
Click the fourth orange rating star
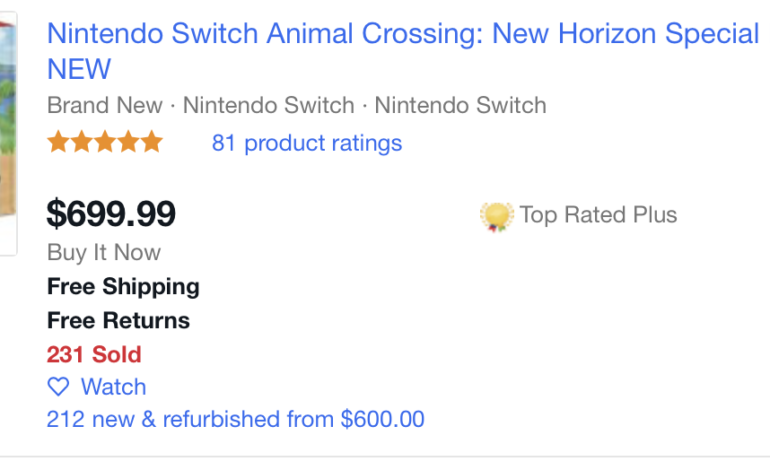point(127,142)
